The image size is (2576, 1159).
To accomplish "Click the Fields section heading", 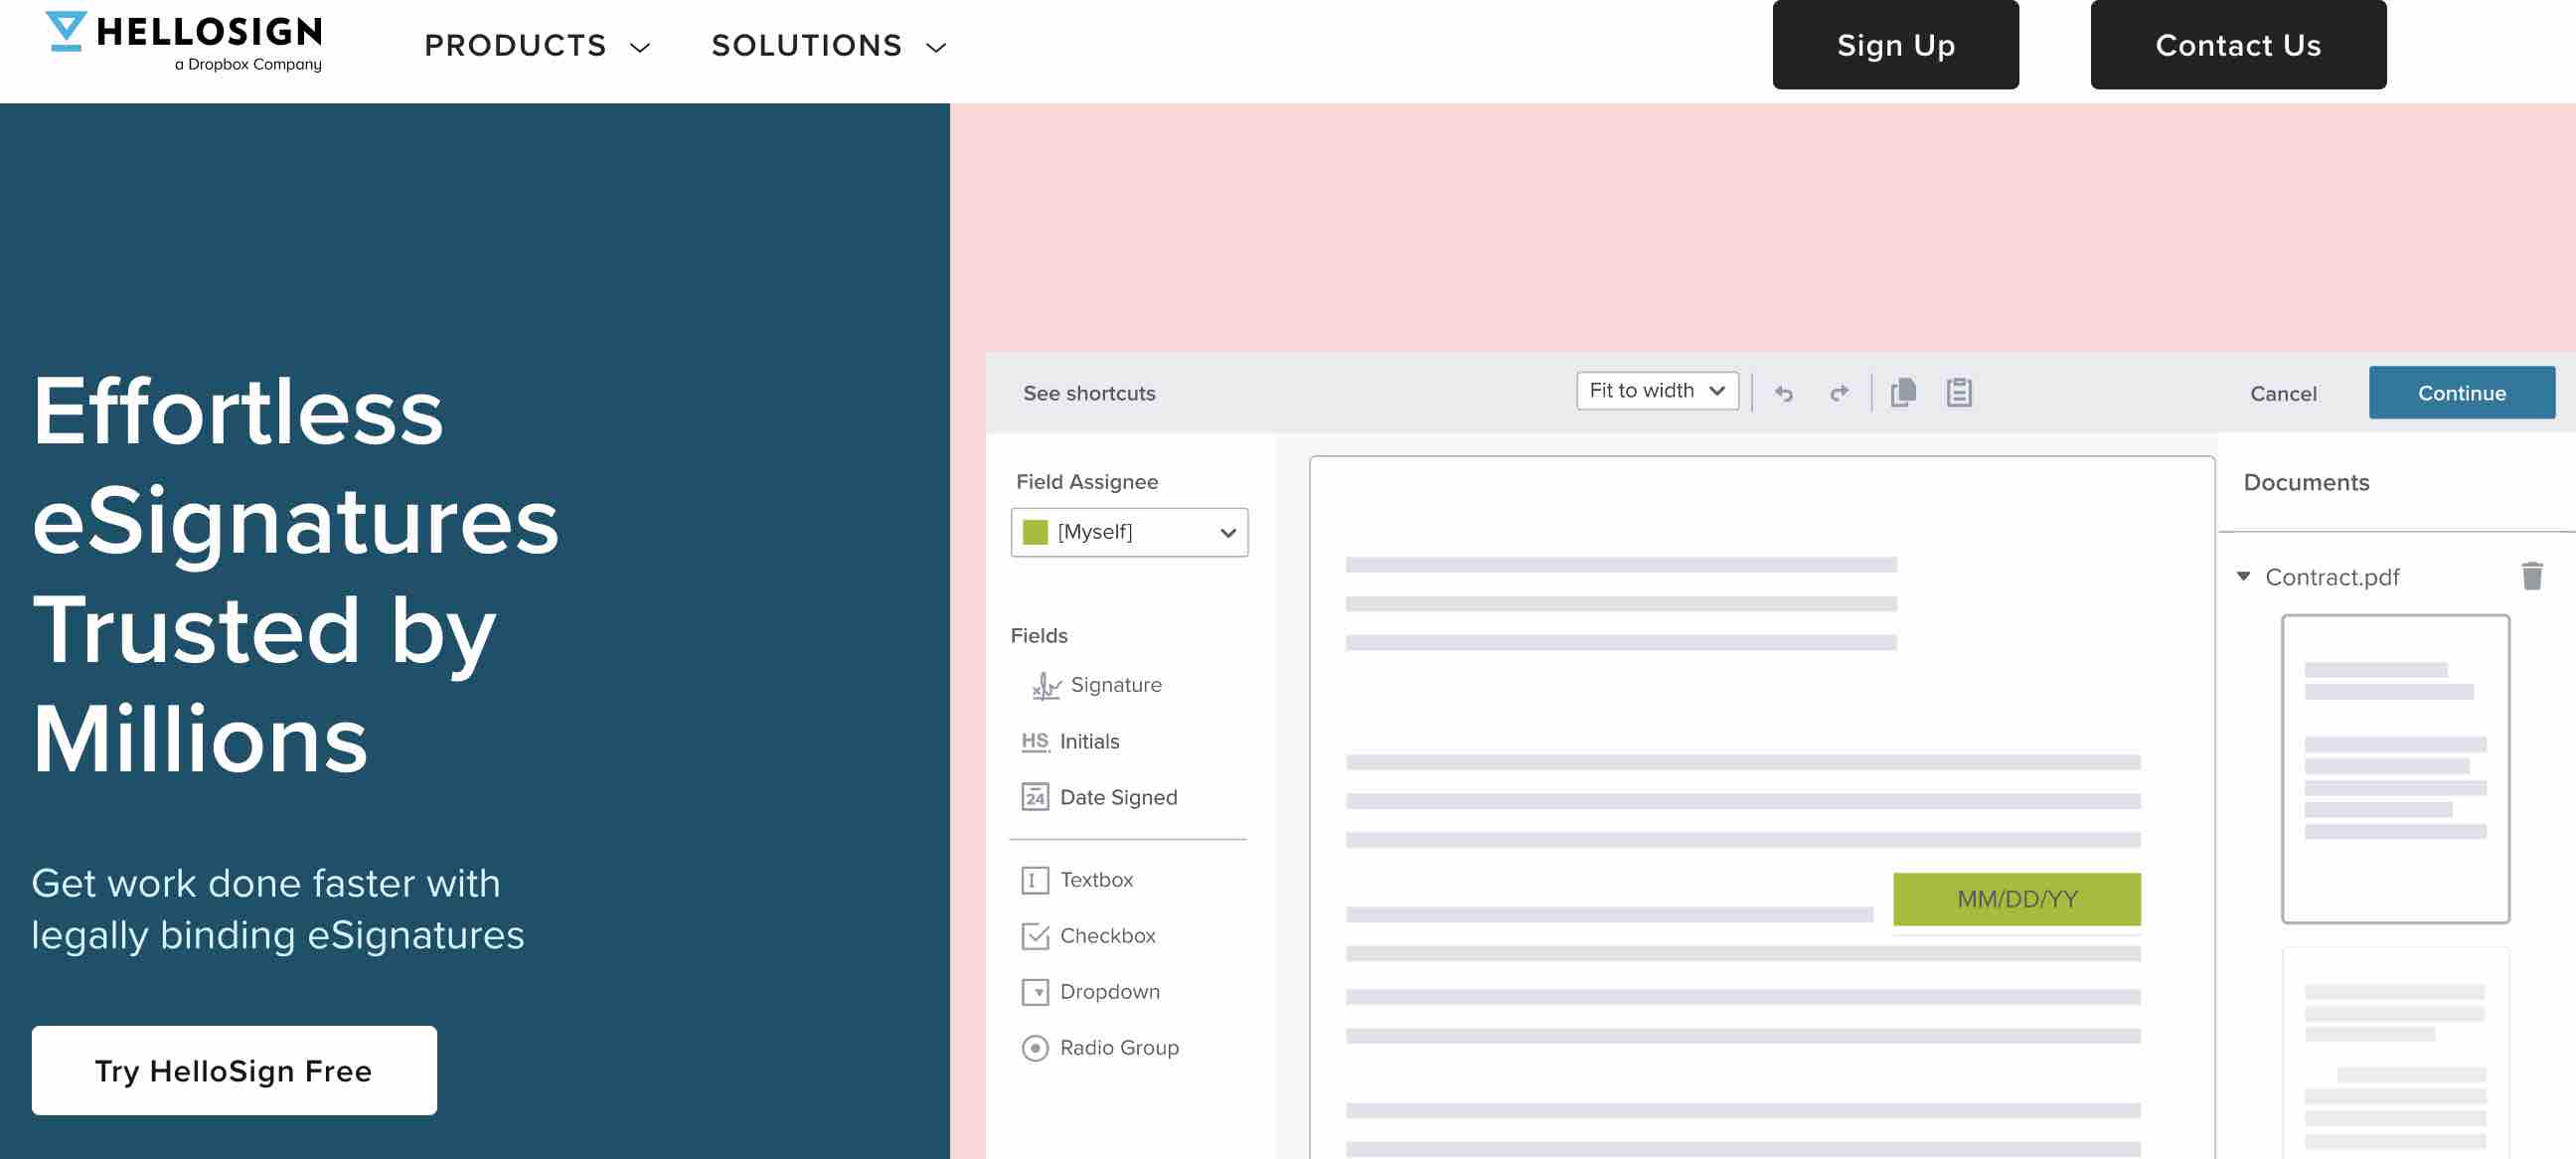I will point(1038,635).
